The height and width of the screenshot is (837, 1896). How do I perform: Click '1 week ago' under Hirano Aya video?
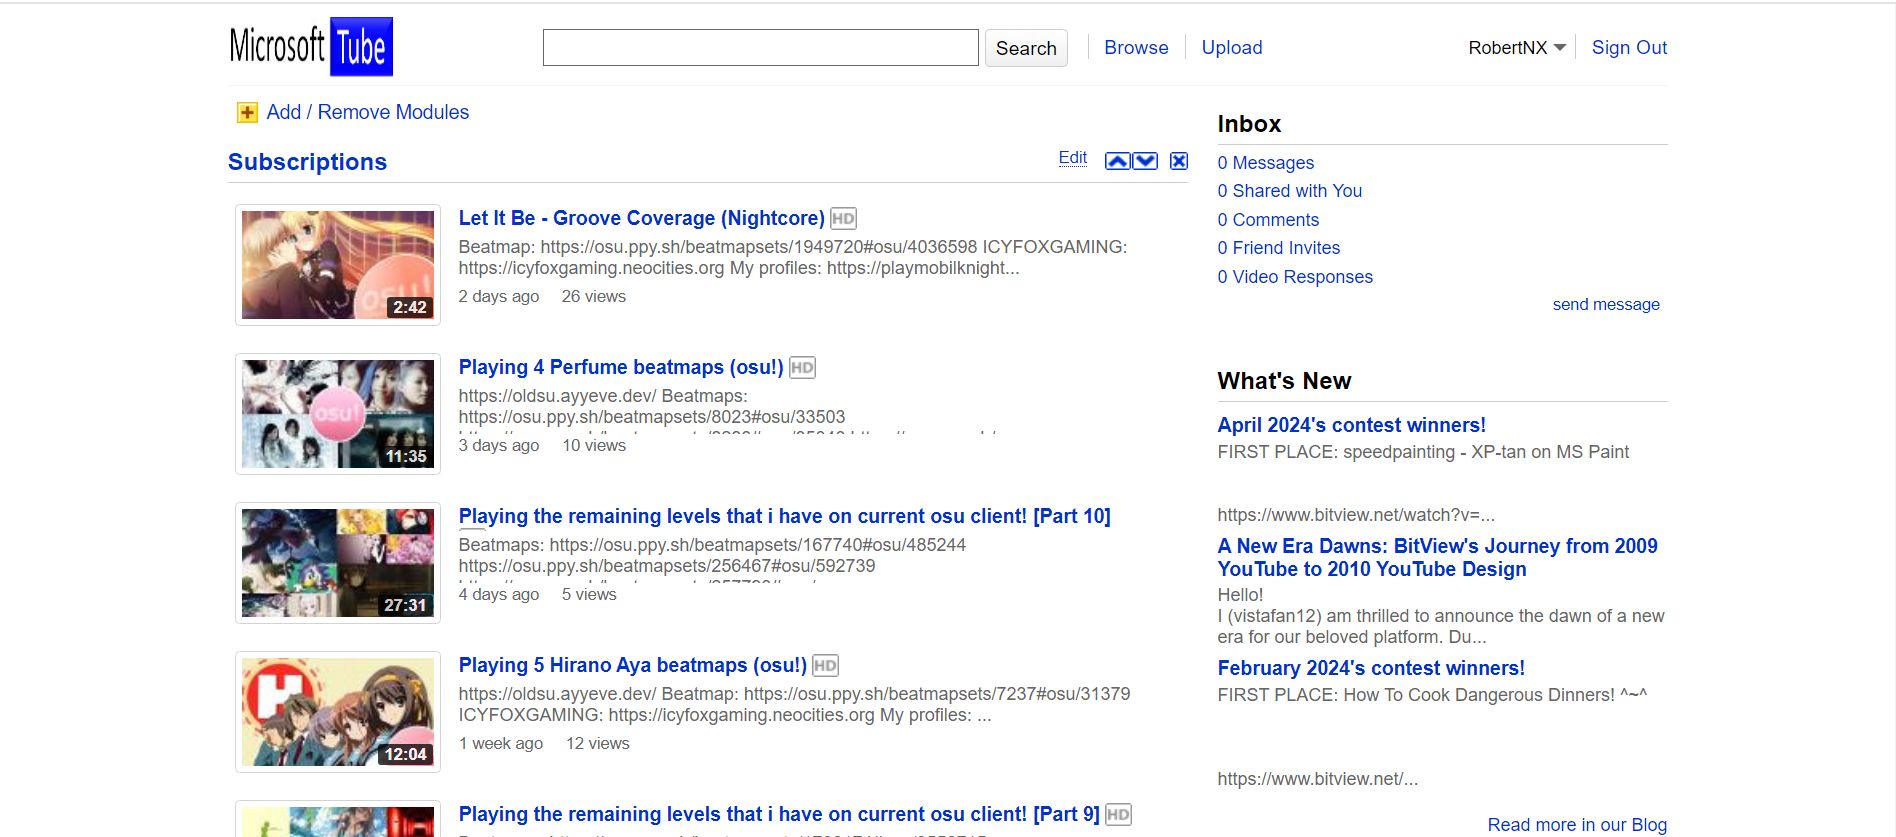(x=500, y=743)
